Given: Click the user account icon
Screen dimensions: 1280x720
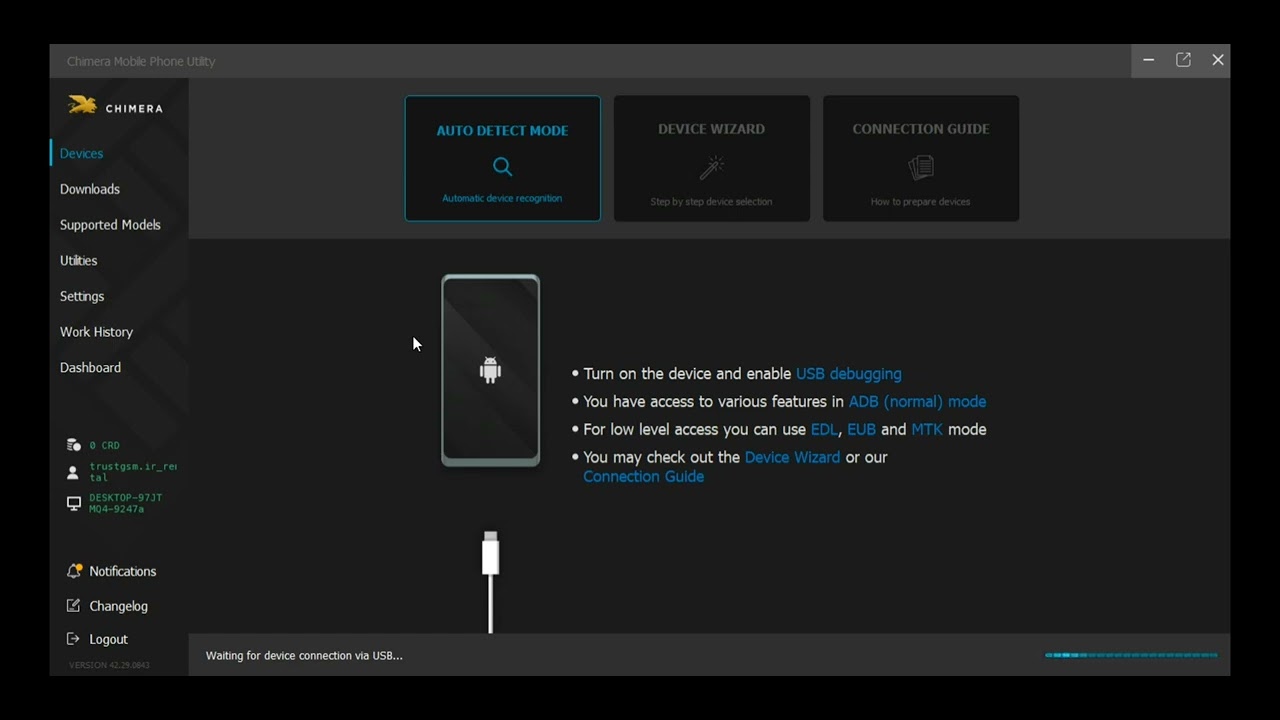Looking at the screenshot, I should (73, 472).
